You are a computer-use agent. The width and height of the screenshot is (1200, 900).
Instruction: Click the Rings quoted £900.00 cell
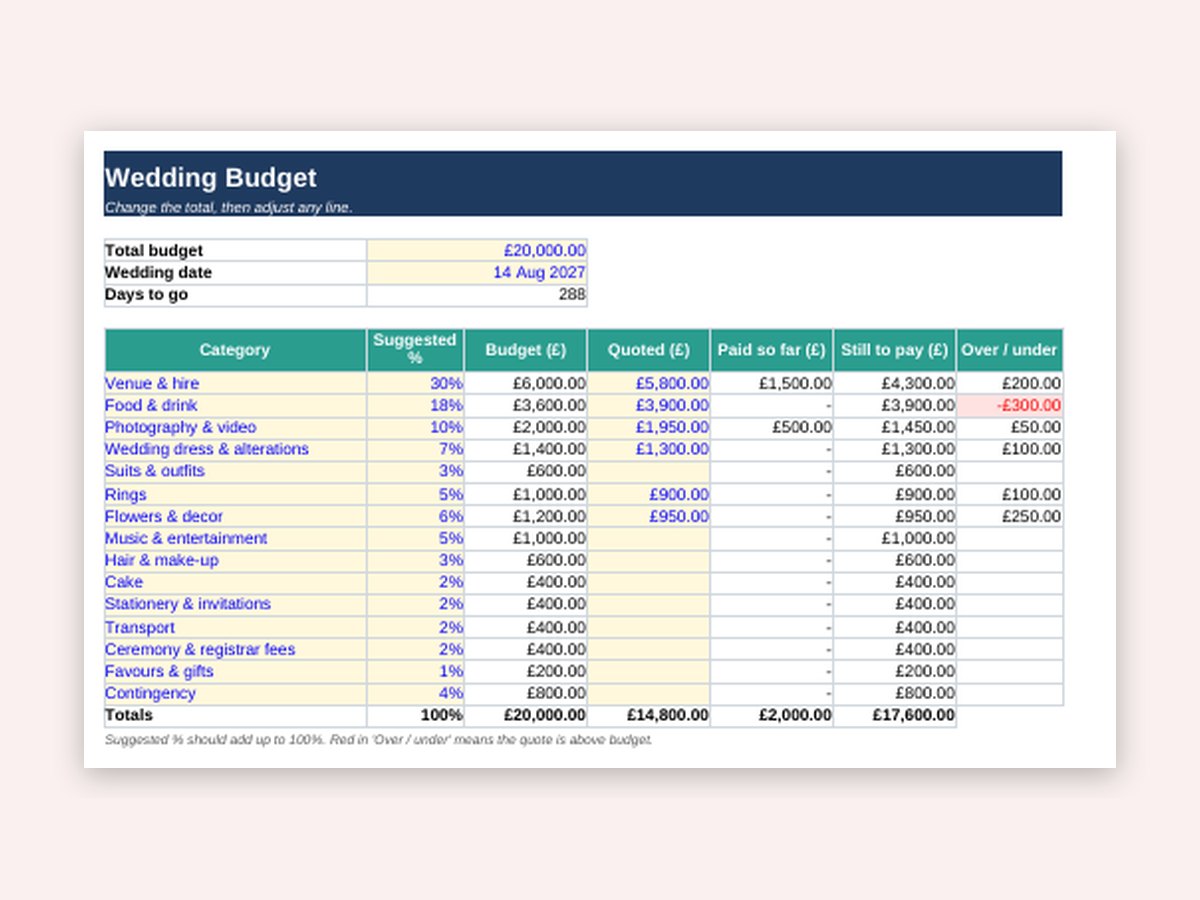tap(649, 494)
